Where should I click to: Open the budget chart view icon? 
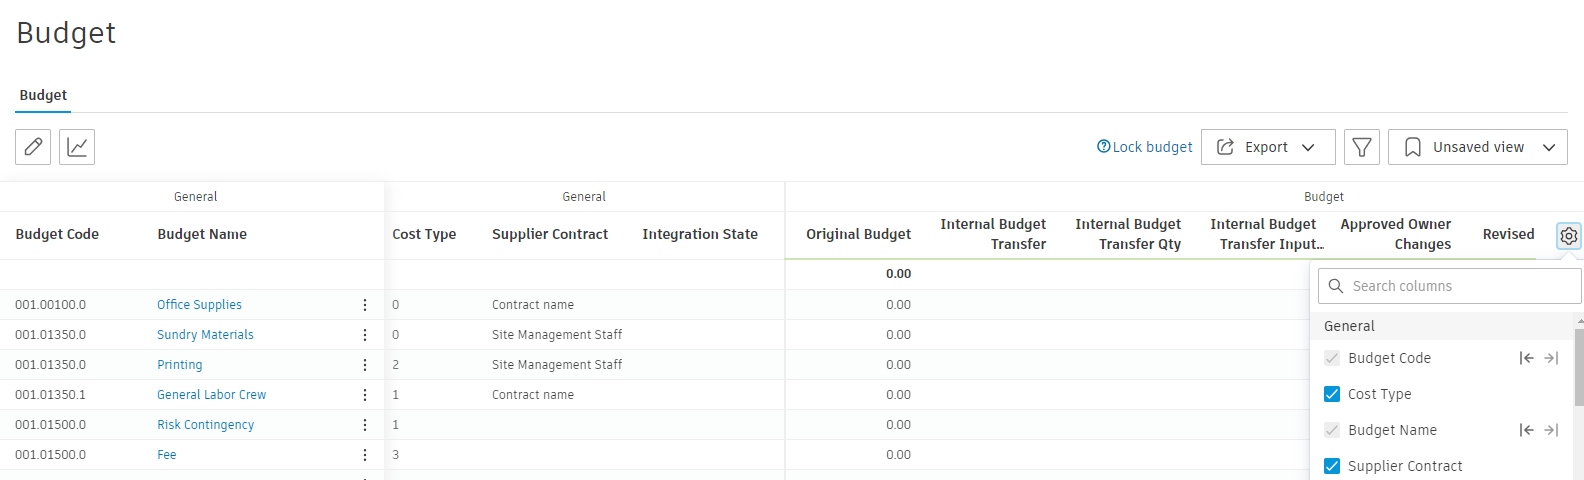[77, 147]
